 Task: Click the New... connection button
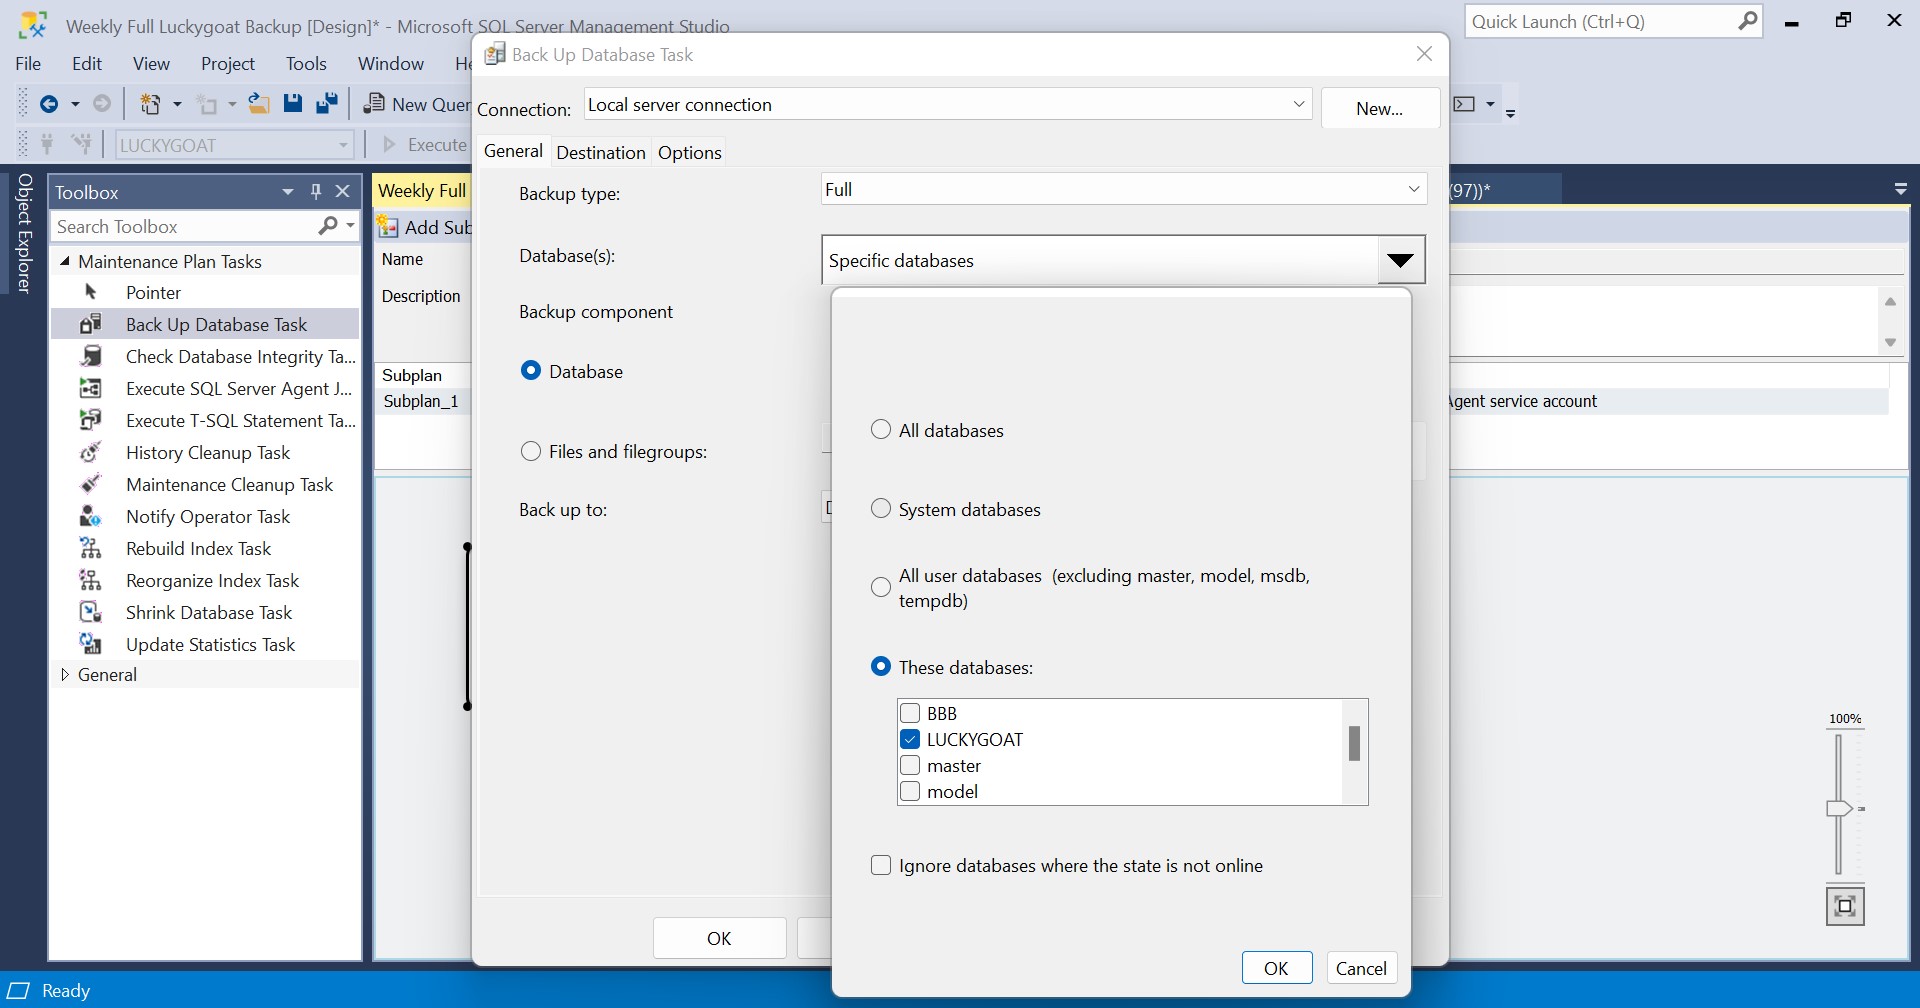click(x=1379, y=108)
